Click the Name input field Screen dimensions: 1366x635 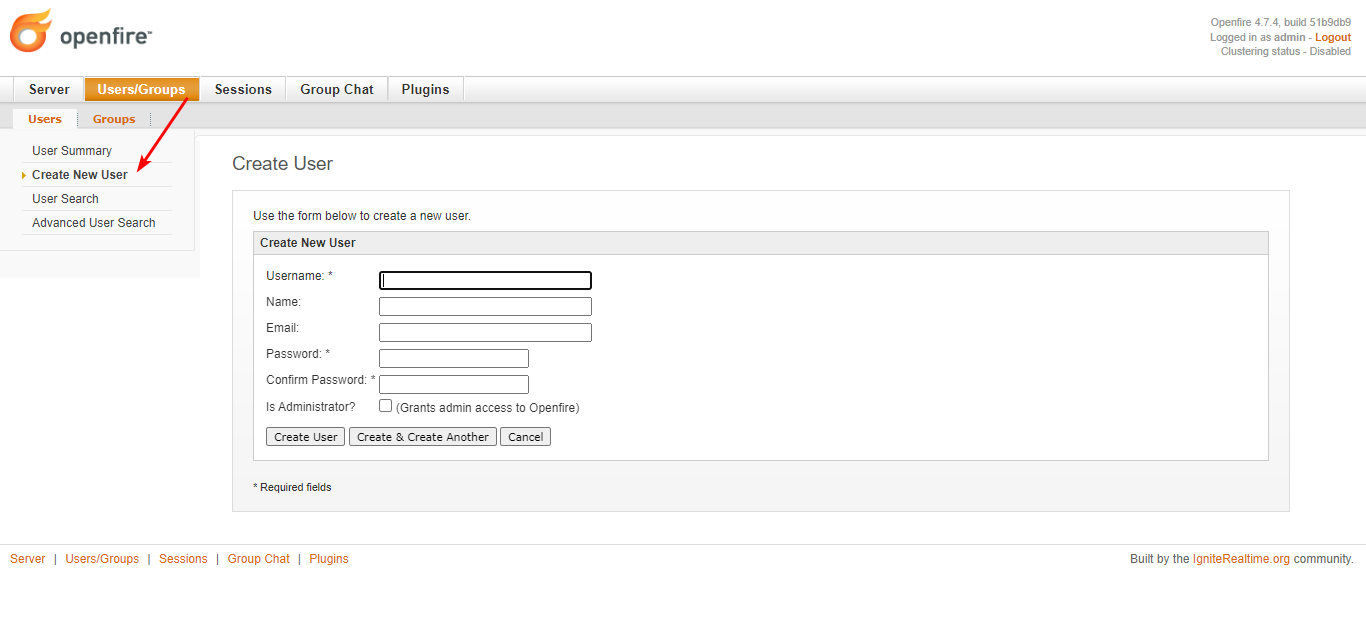pyautogui.click(x=485, y=307)
